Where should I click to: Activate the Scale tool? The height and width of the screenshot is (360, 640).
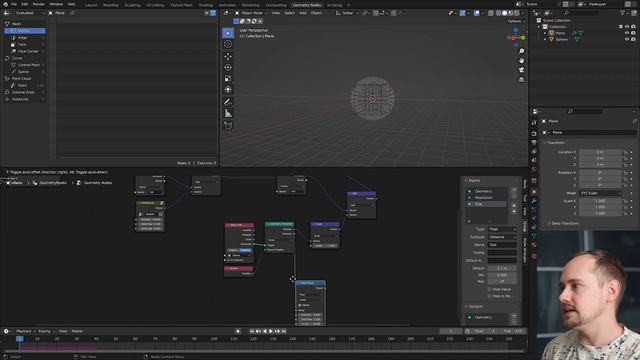coord(228,78)
